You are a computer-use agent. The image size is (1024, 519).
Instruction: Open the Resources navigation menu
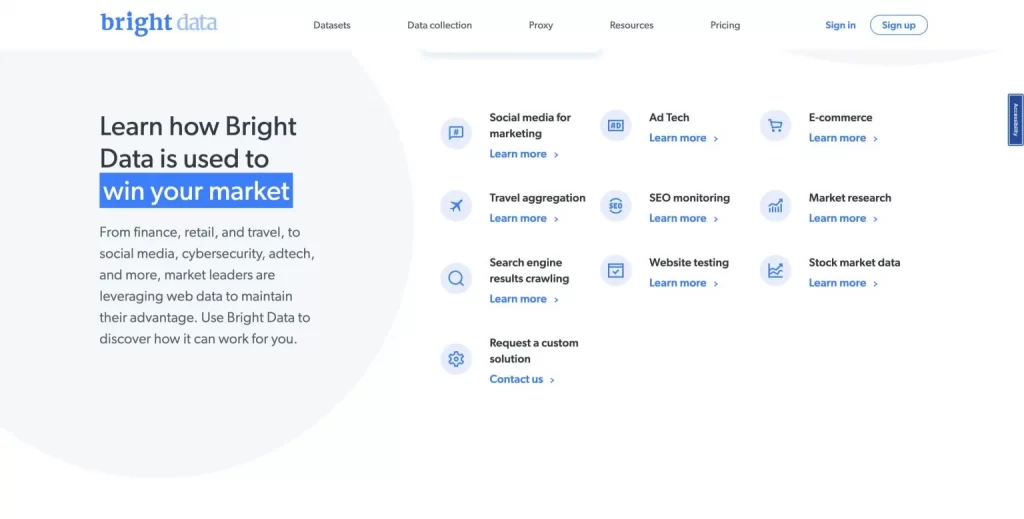tap(632, 25)
